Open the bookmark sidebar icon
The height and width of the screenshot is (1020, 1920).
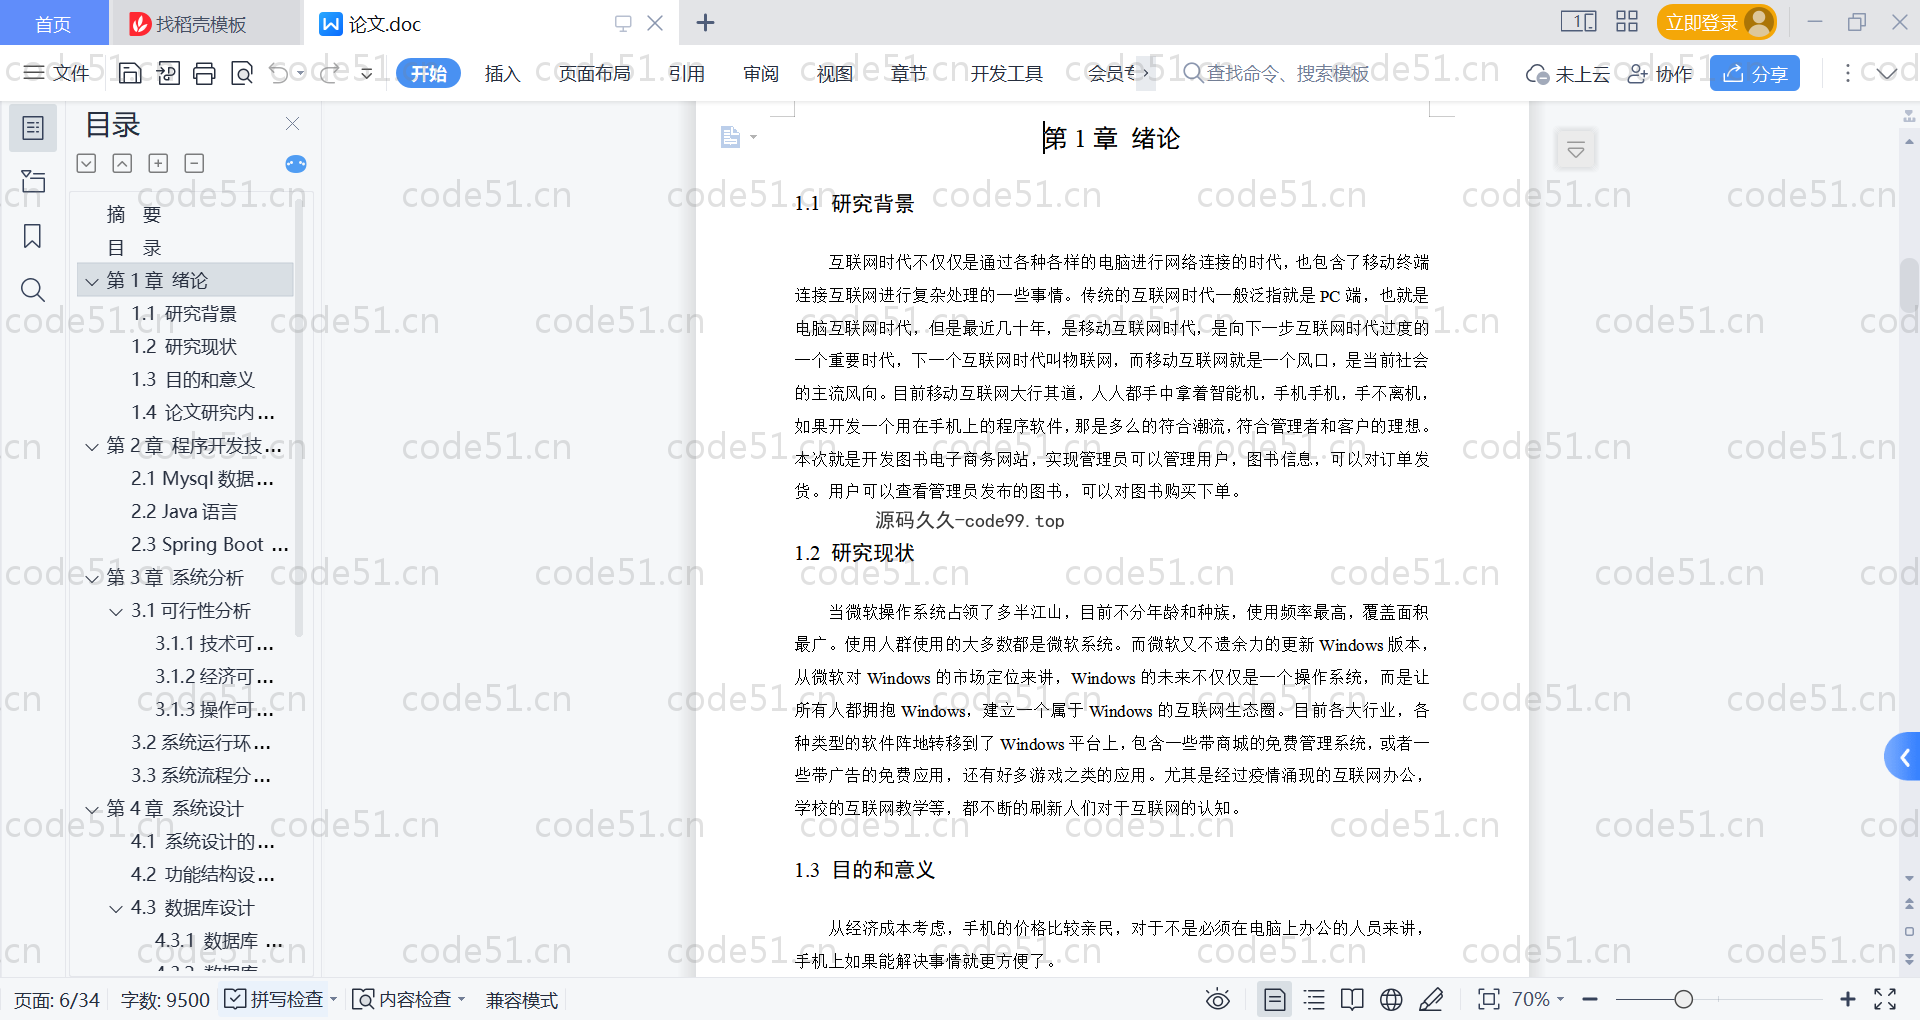[x=33, y=236]
